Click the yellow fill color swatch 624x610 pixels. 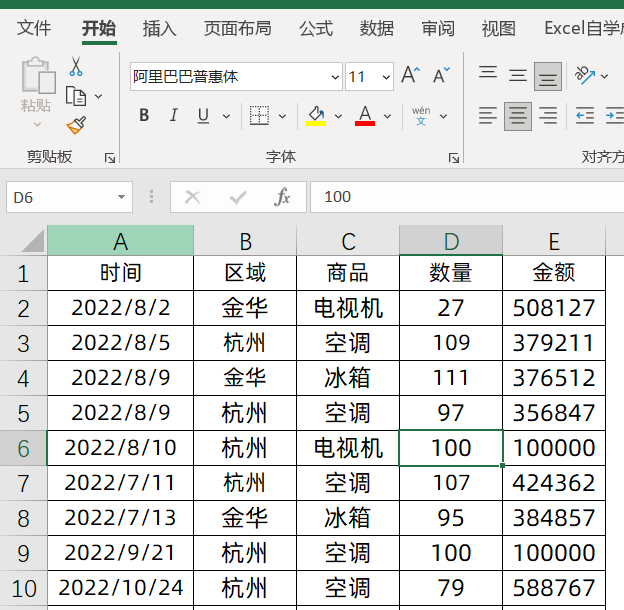click(x=316, y=123)
